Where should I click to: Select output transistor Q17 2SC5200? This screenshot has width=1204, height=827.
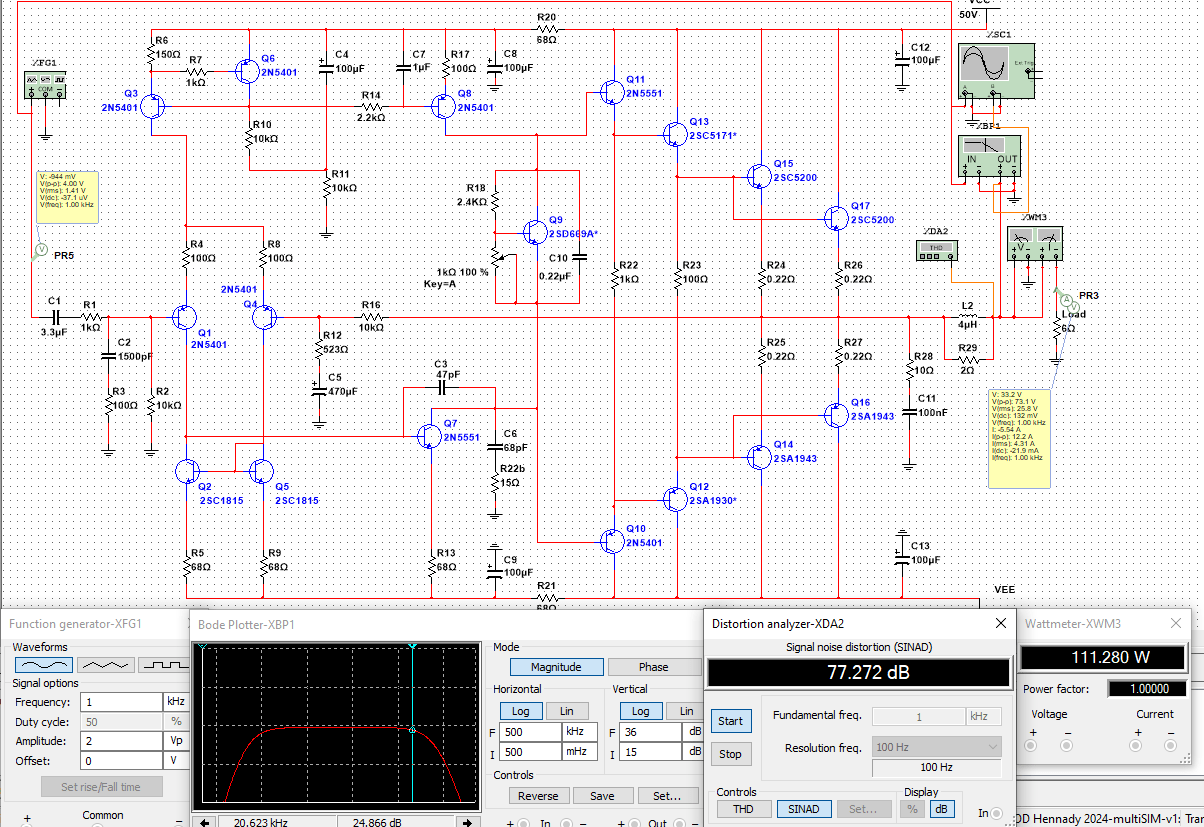836,217
